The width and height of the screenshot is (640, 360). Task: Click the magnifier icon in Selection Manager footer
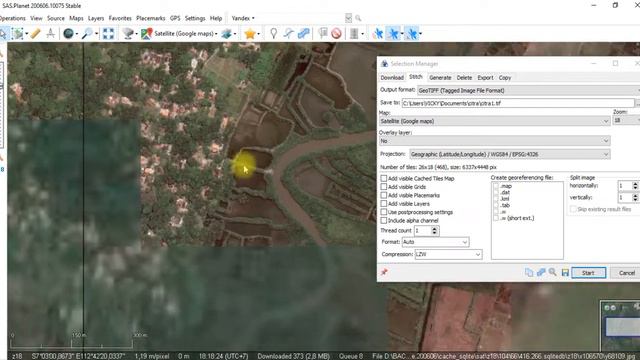tap(553, 272)
